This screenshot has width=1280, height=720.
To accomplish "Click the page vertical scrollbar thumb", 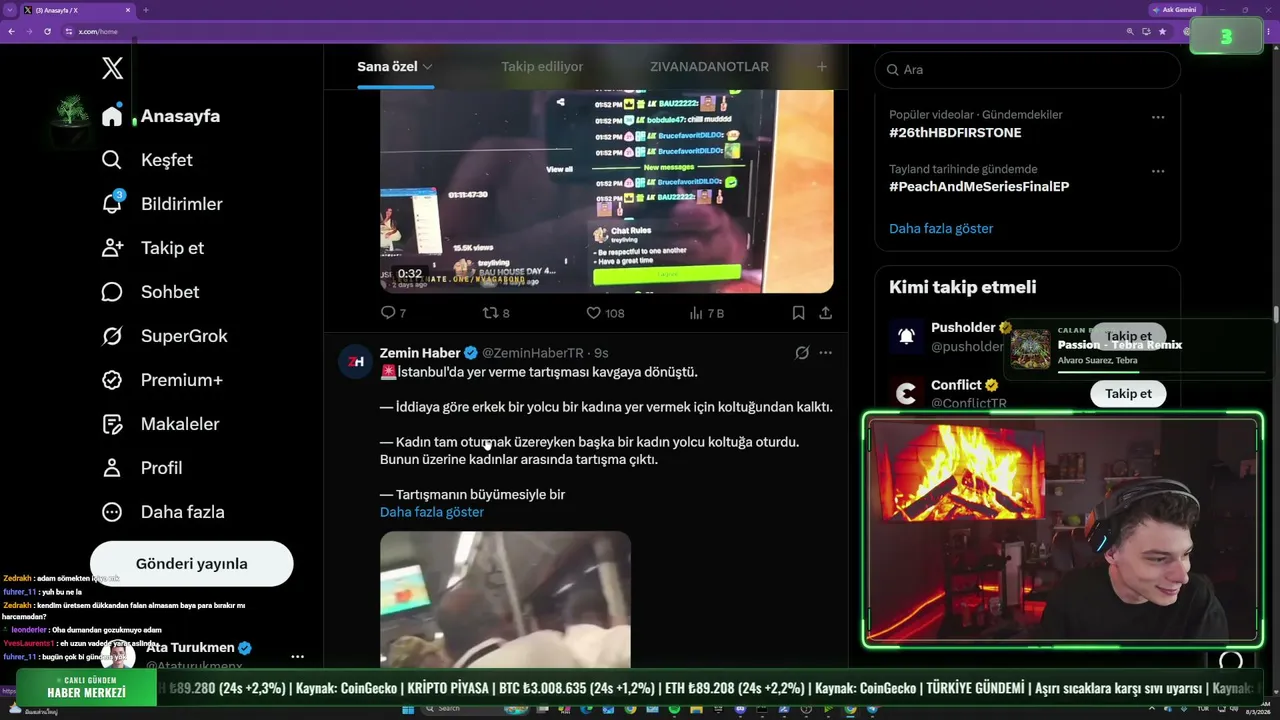I will pyautogui.click(x=1276, y=315).
